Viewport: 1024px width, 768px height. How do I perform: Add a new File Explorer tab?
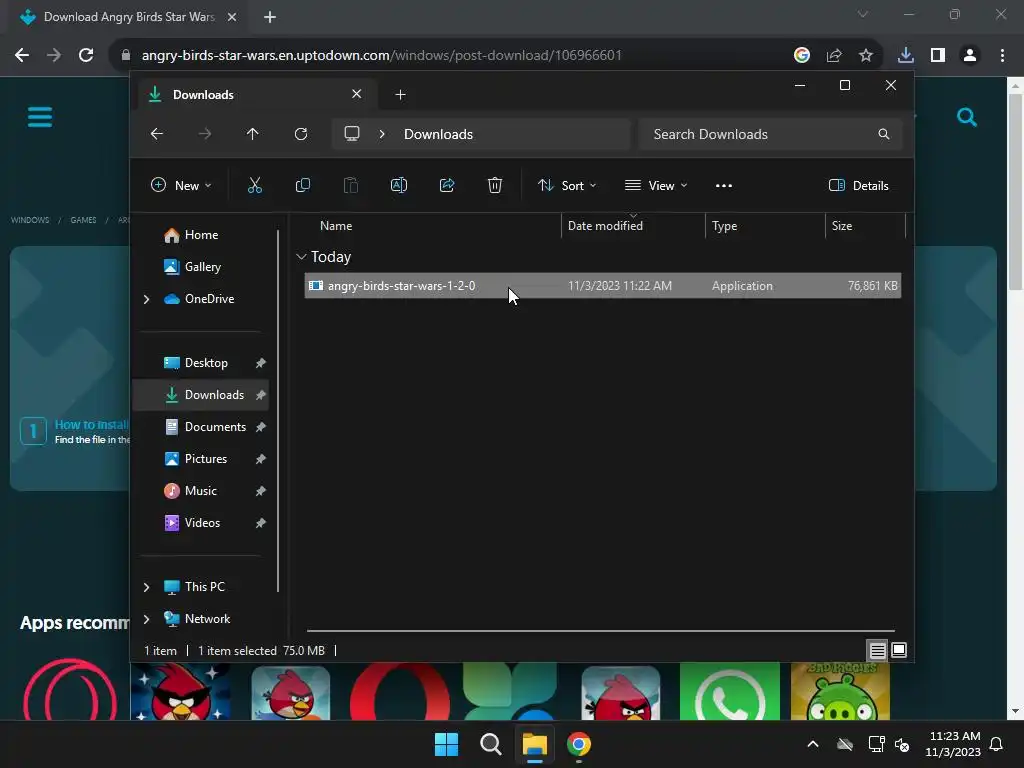400,95
